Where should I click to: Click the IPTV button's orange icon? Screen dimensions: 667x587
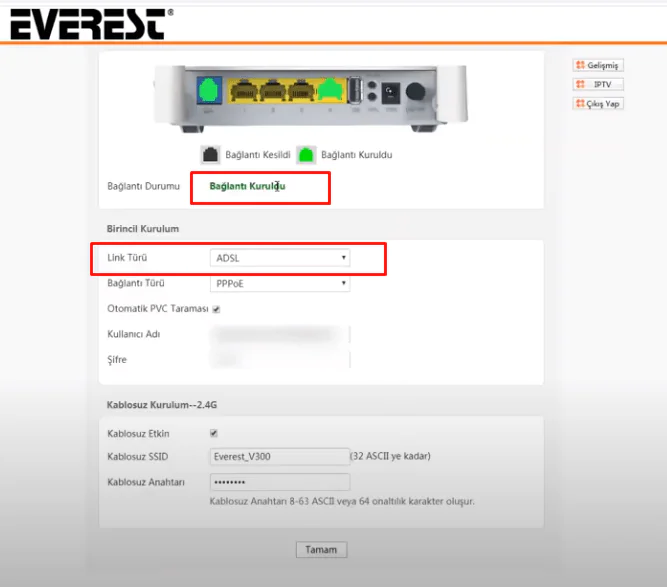[x=580, y=84]
